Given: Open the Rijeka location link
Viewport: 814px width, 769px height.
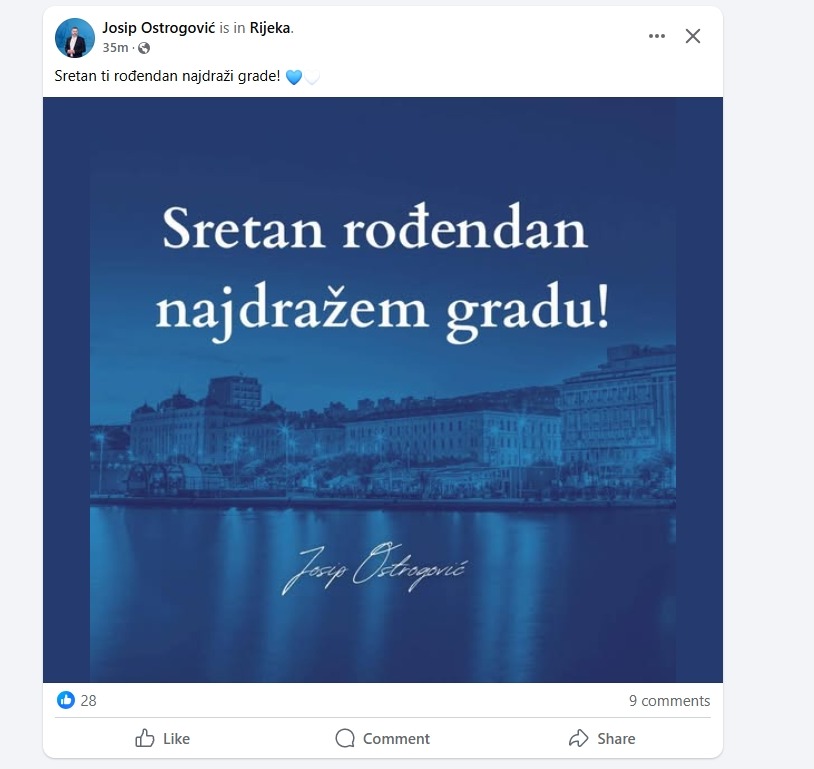Looking at the screenshot, I should click(269, 28).
